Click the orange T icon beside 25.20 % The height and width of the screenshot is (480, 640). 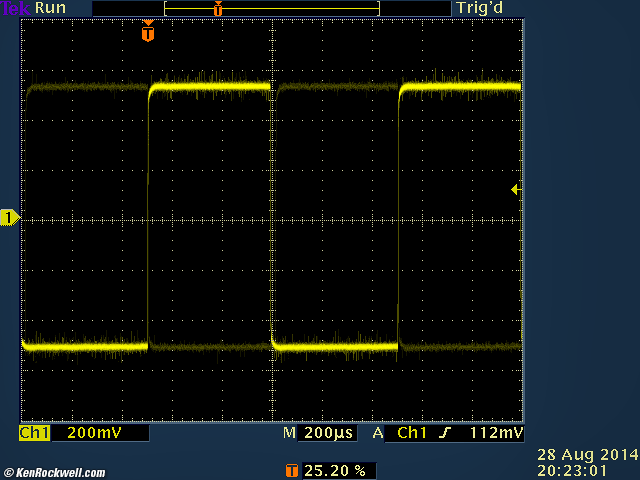click(292, 469)
